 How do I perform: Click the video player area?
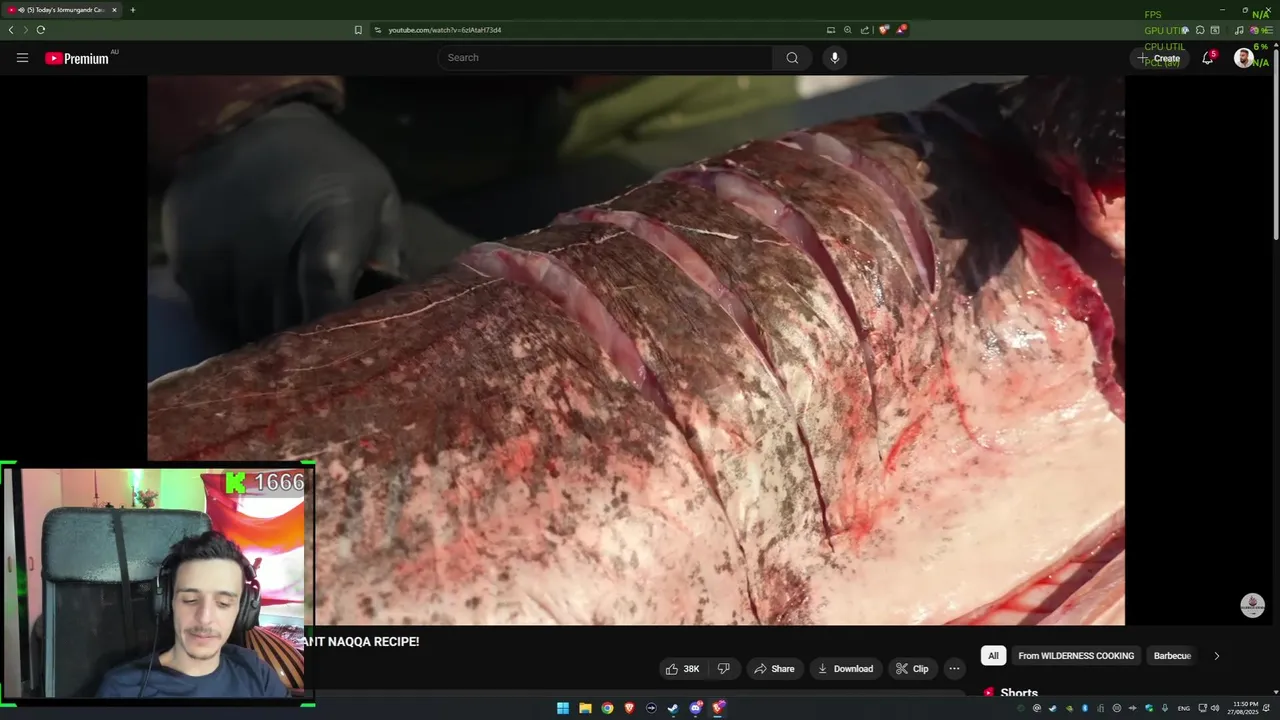(x=636, y=350)
